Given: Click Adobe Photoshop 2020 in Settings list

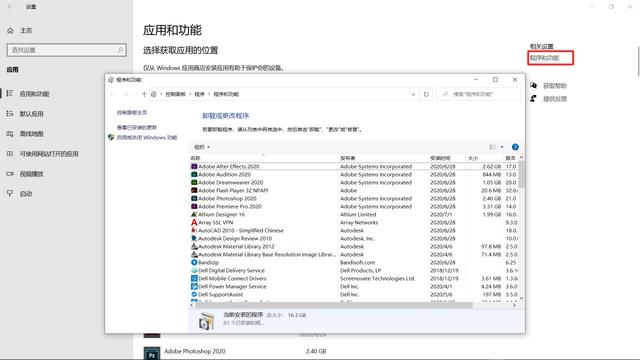Looking at the screenshot, I should pos(195,351).
